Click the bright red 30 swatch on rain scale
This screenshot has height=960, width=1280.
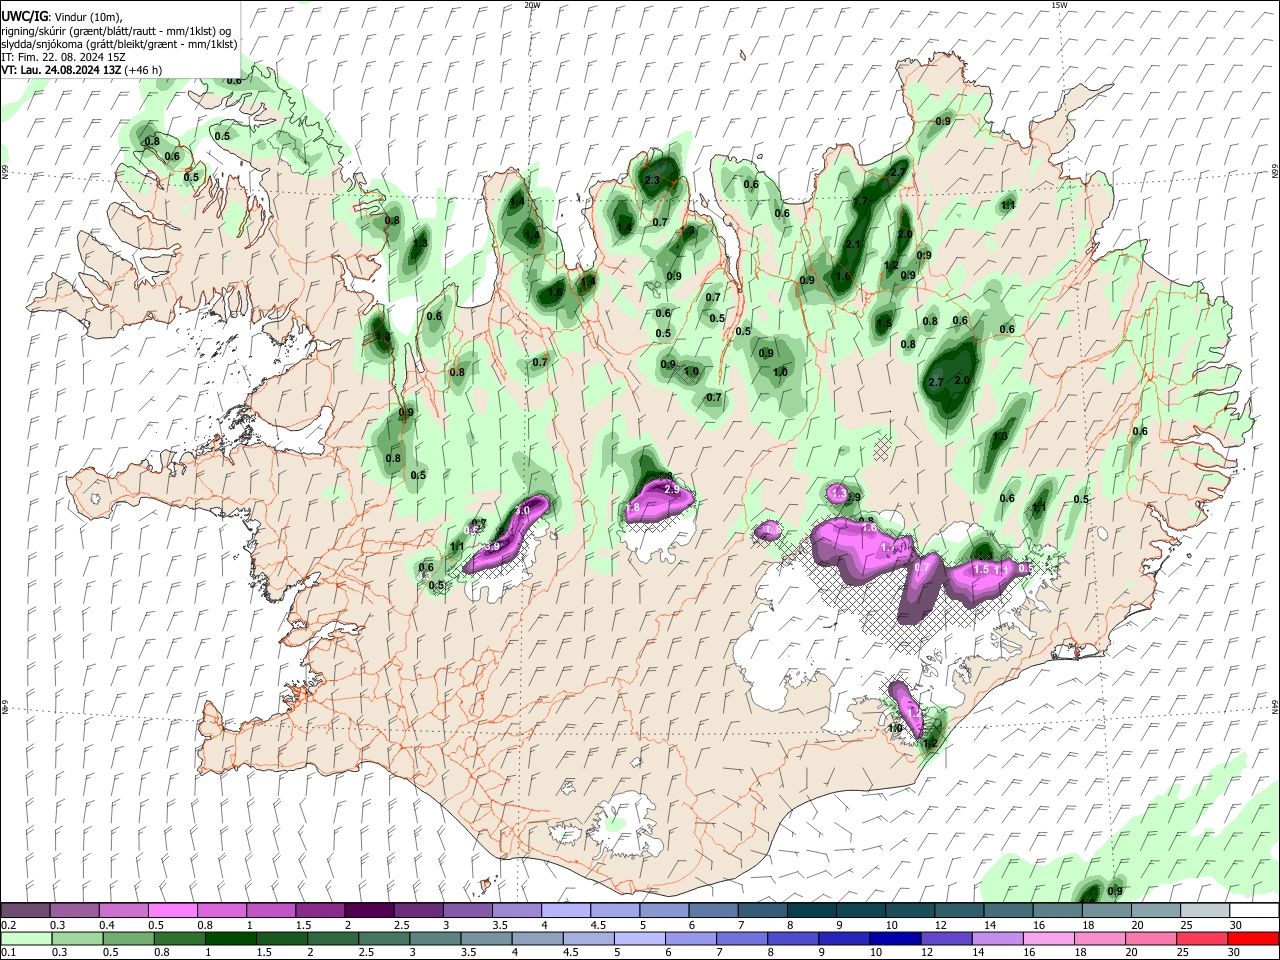(x=1252, y=938)
